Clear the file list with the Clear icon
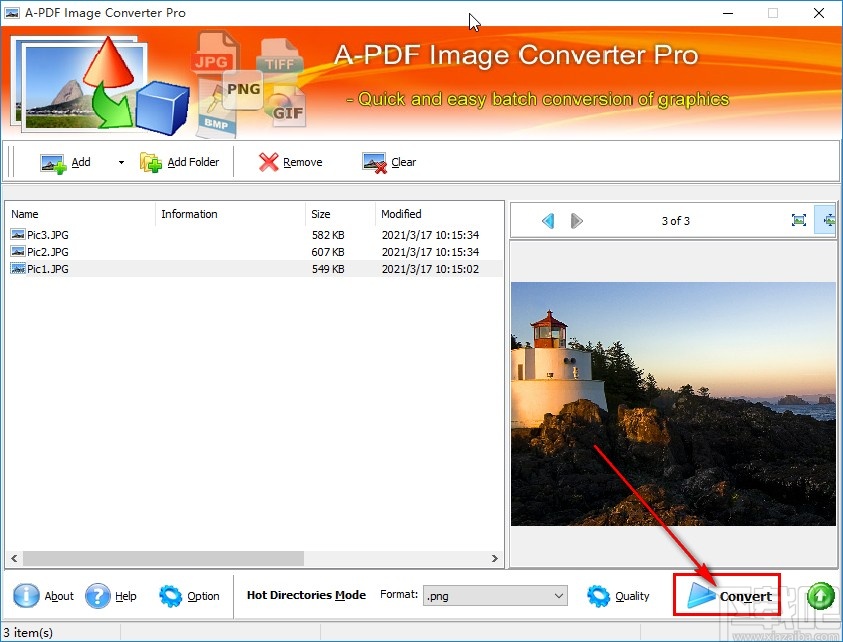Image resolution: width=843 pixels, height=642 pixels. pyautogui.click(x=372, y=161)
